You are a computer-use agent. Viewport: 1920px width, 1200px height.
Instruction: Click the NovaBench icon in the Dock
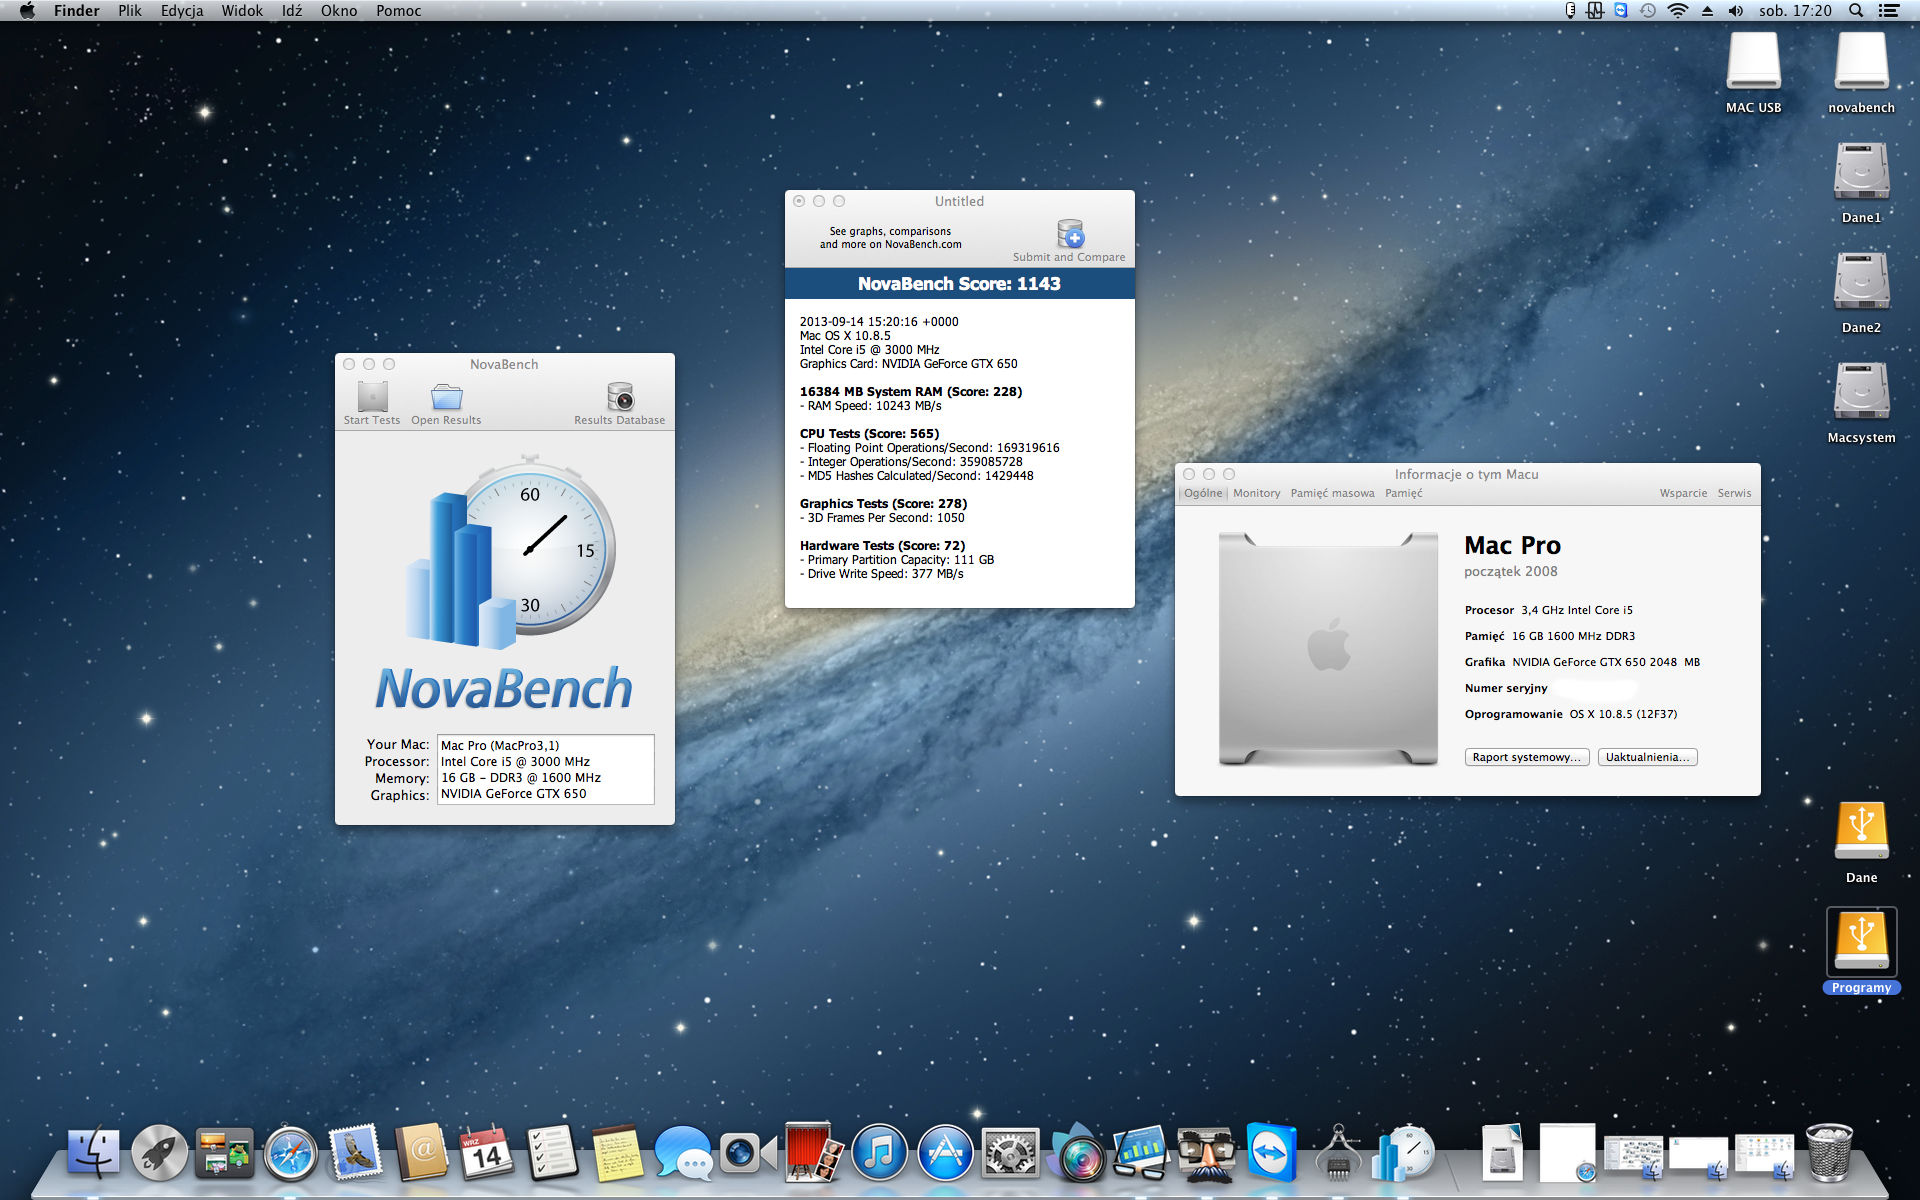pos(1403,1152)
